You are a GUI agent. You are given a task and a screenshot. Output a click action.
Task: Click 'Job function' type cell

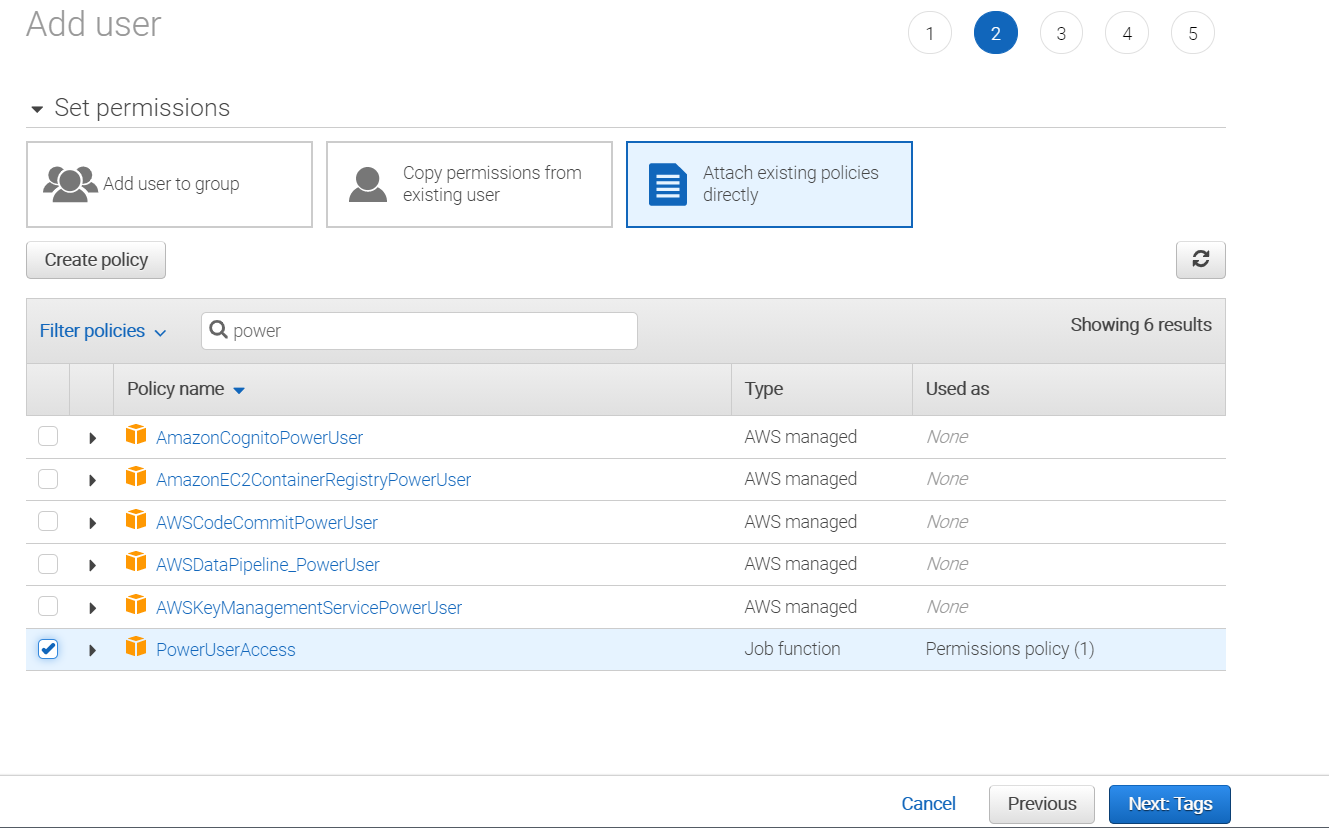[792, 649]
